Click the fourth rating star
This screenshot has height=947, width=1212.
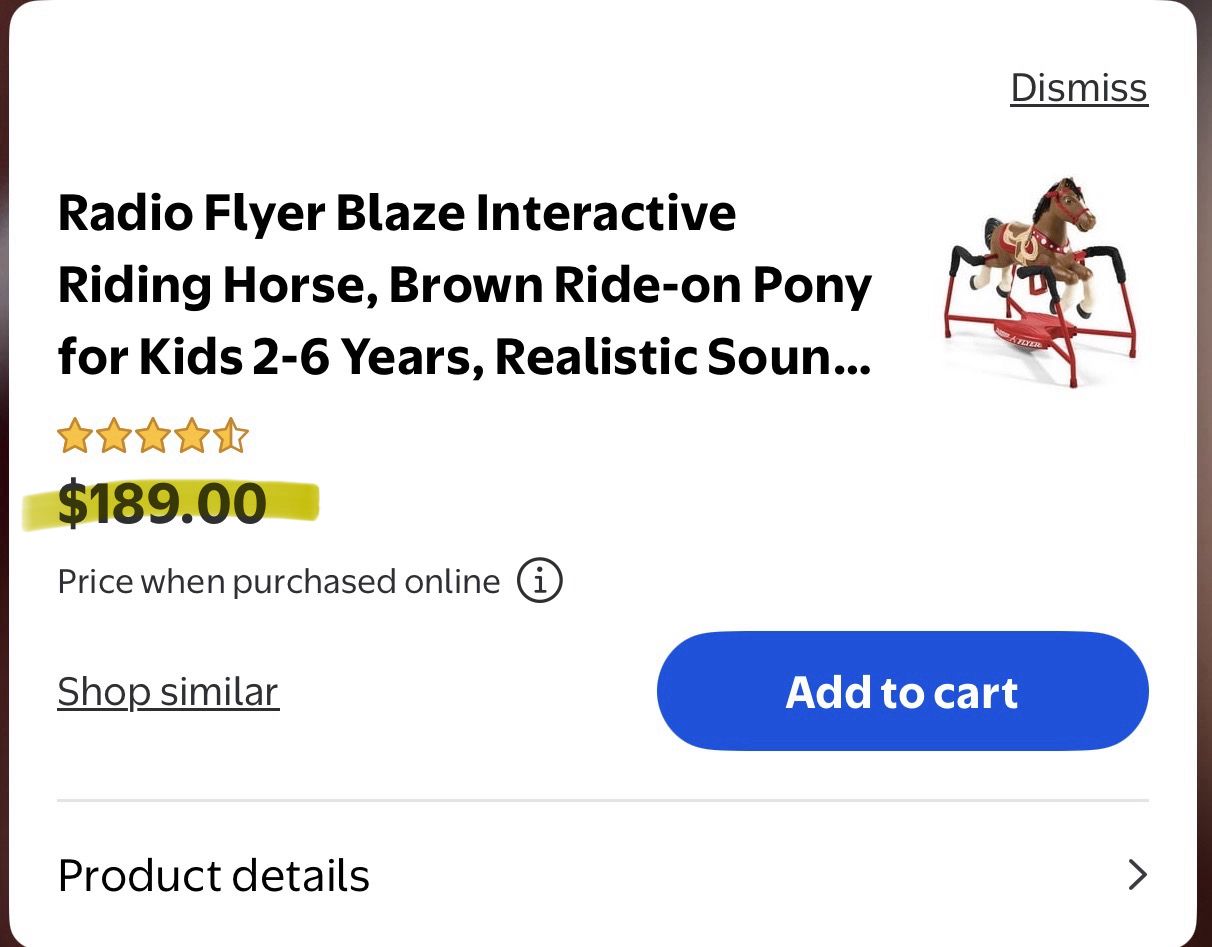(192, 437)
